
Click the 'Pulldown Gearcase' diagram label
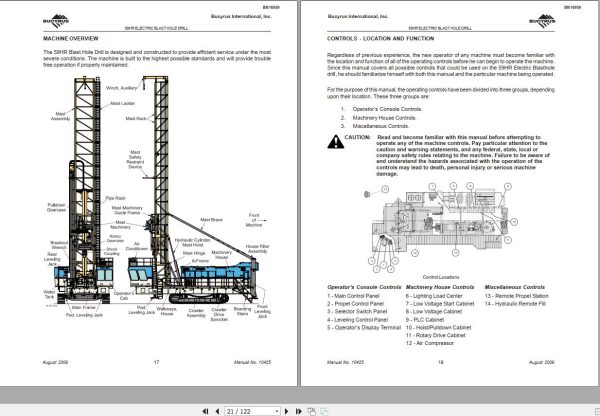(57, 207)
